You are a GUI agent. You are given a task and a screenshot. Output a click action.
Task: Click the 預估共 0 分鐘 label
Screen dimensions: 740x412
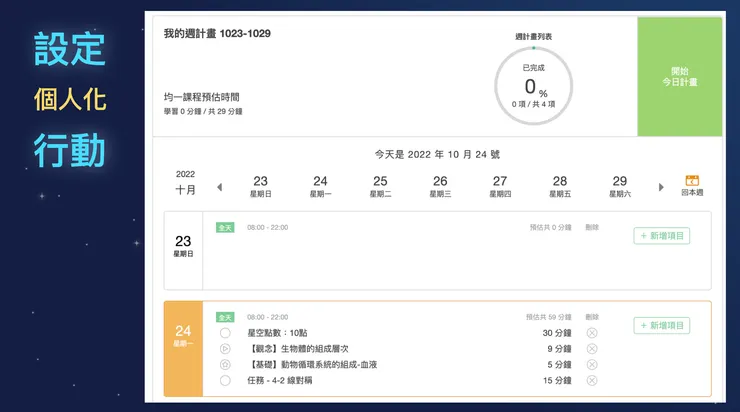coord(550,227)
